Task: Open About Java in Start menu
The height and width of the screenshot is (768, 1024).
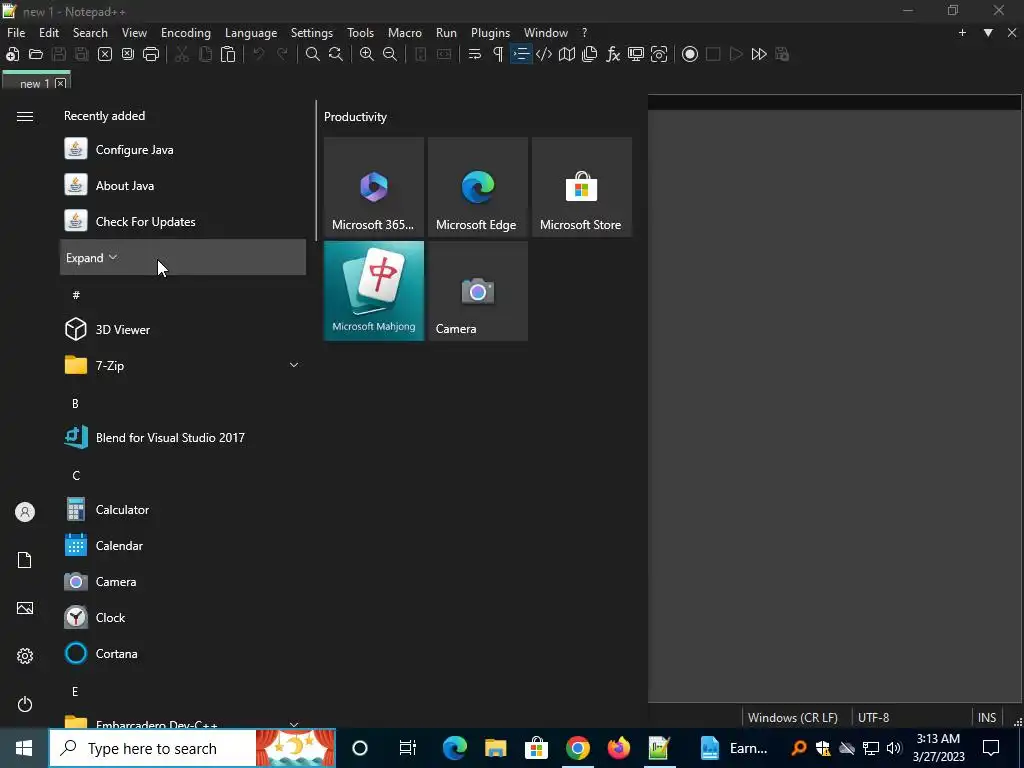Action: click(183, 185)
